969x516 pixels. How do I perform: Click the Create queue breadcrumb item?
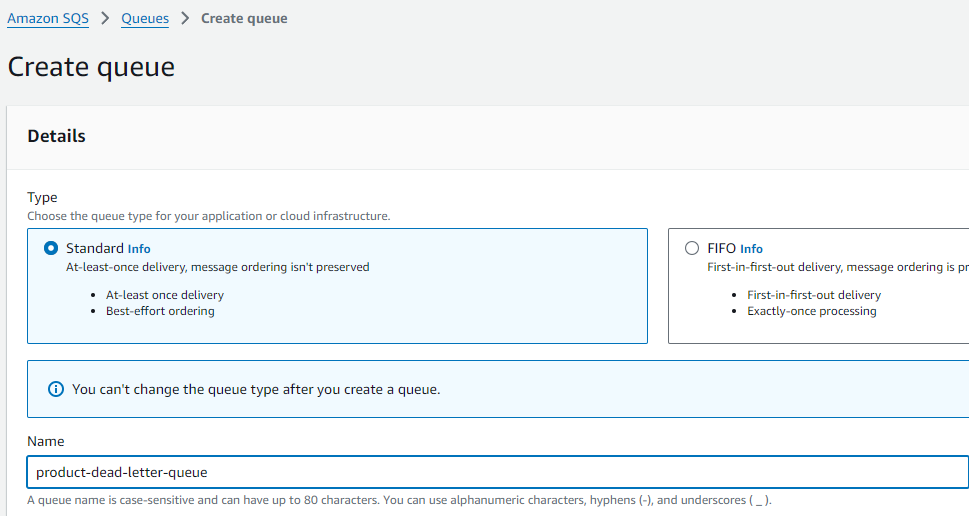(244, 18)
